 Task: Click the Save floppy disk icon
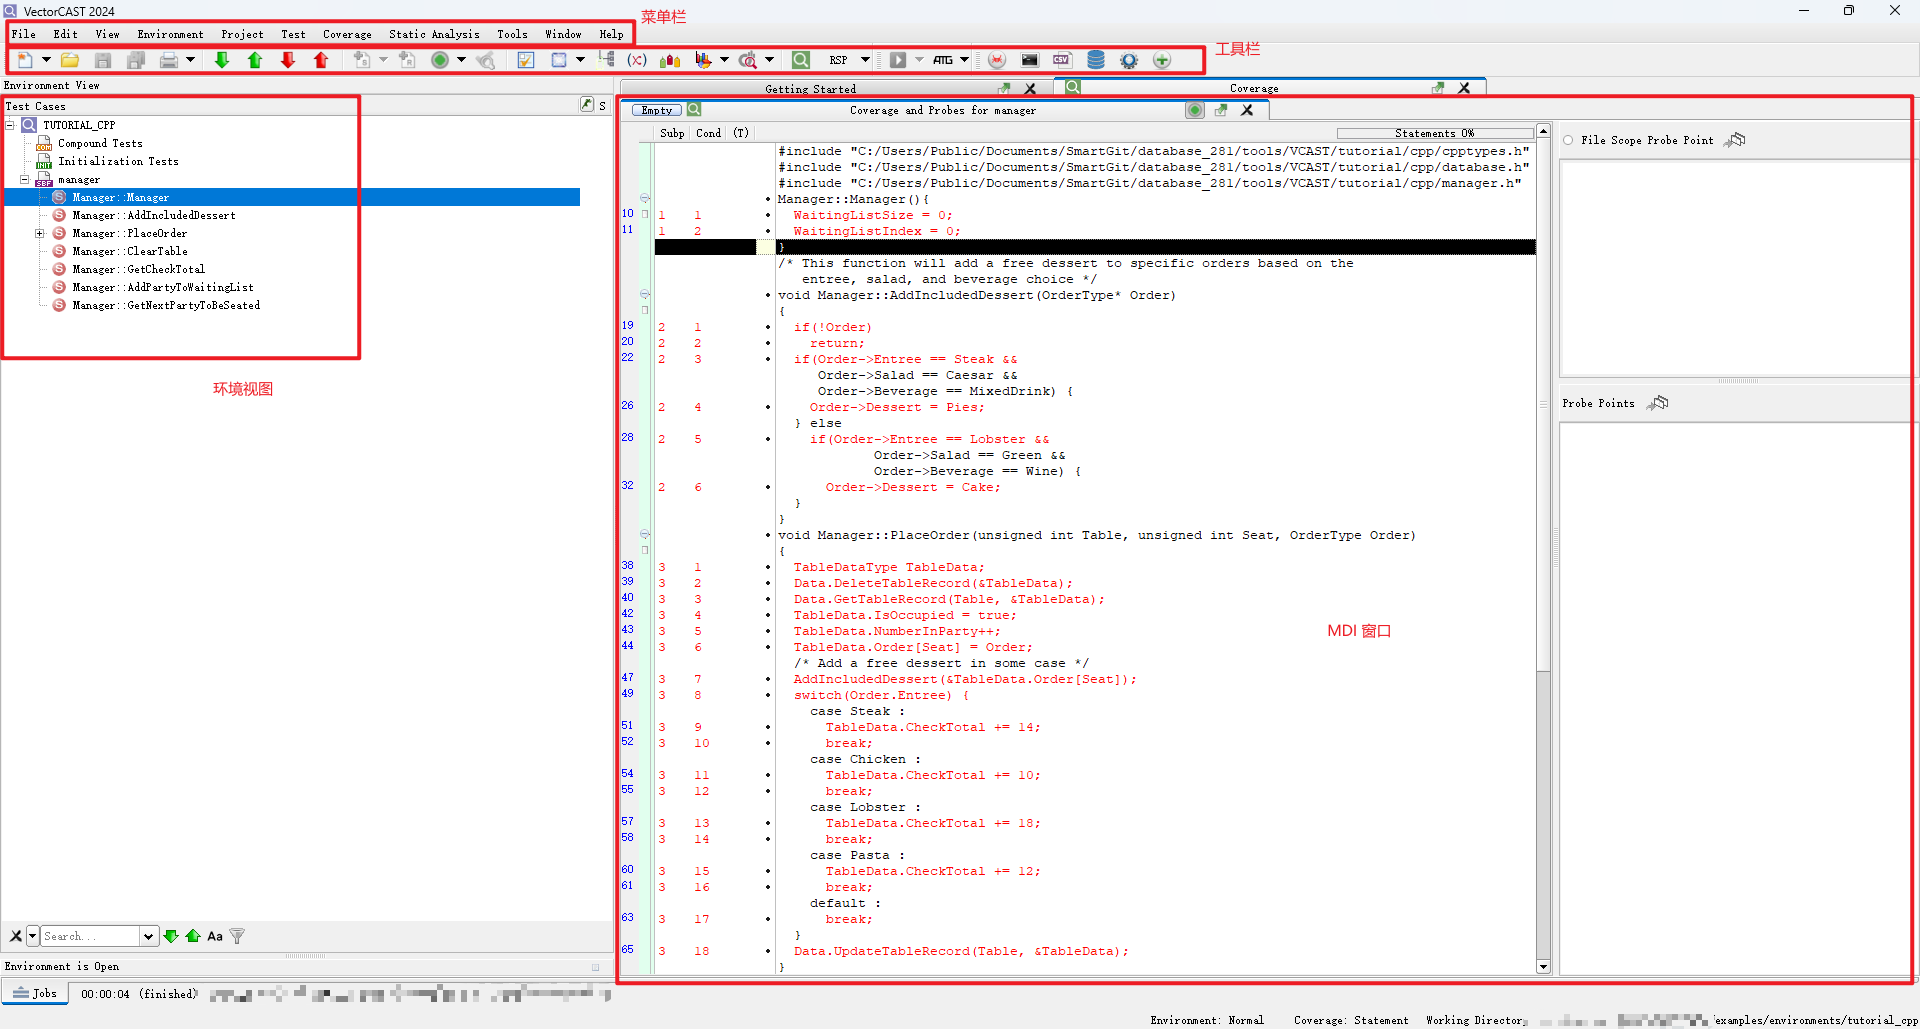click(x=103, y=60)
